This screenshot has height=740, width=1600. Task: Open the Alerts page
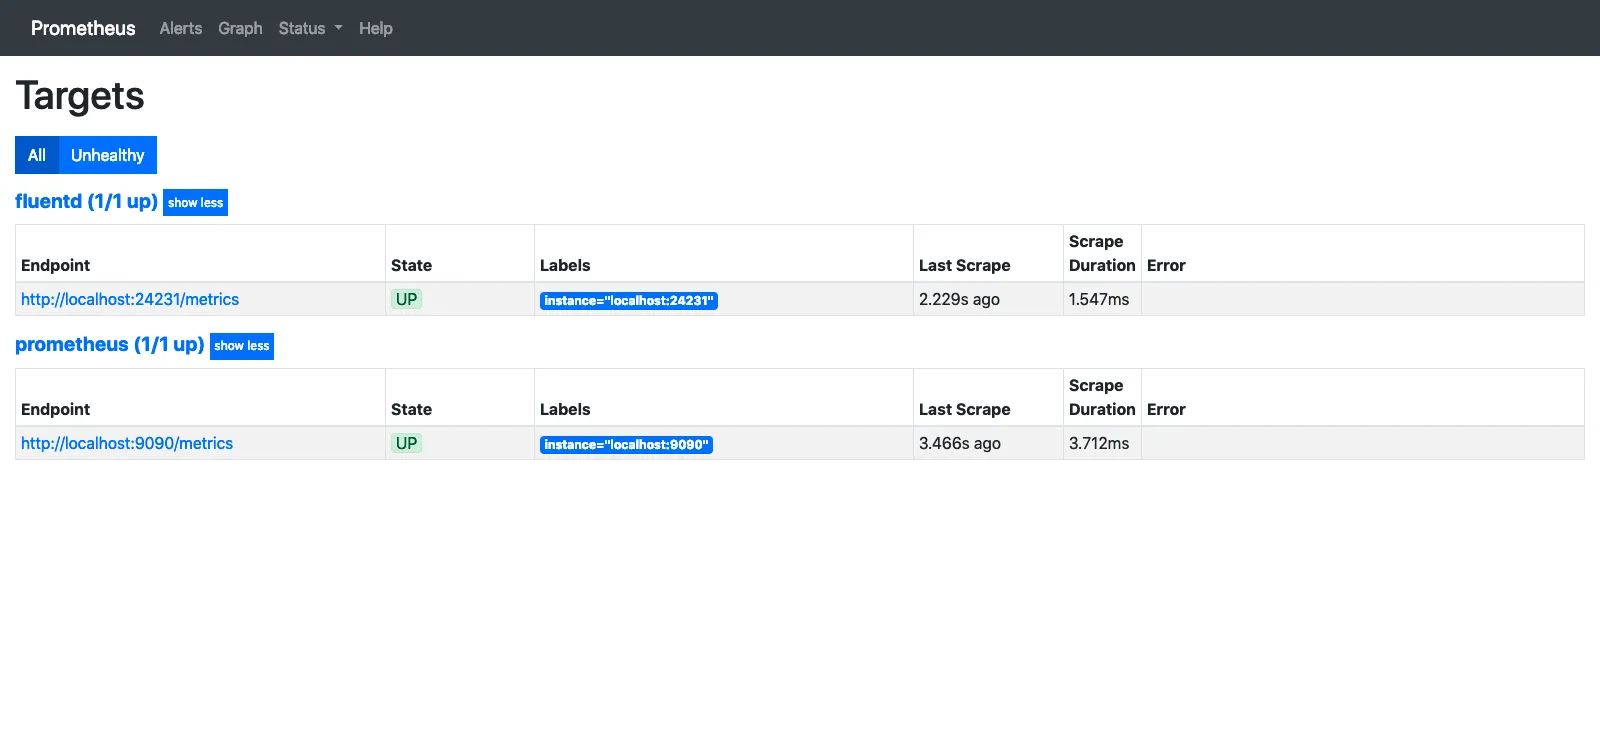click(181, 28)
